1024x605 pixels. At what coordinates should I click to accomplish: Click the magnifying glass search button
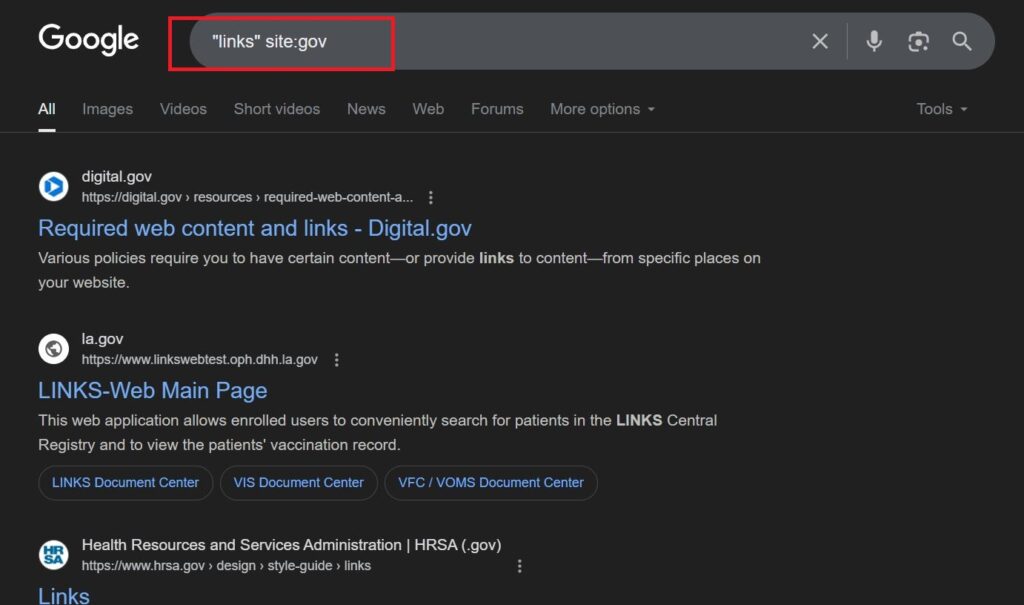click(961, 41)
